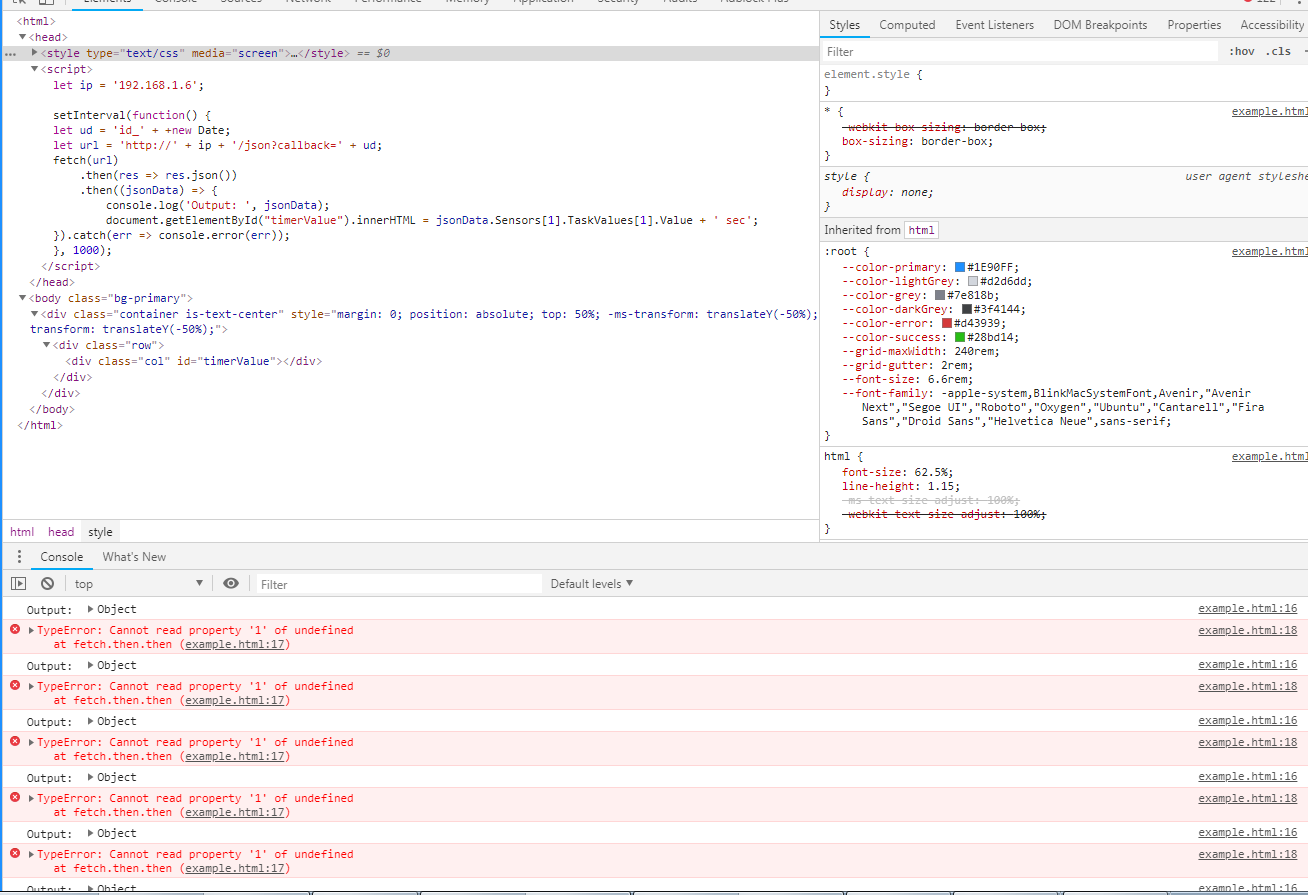Select the Console drawer tab
The height and width of the screenshot is (895, 1308).
pyautogui.click(x=61, y=557)
